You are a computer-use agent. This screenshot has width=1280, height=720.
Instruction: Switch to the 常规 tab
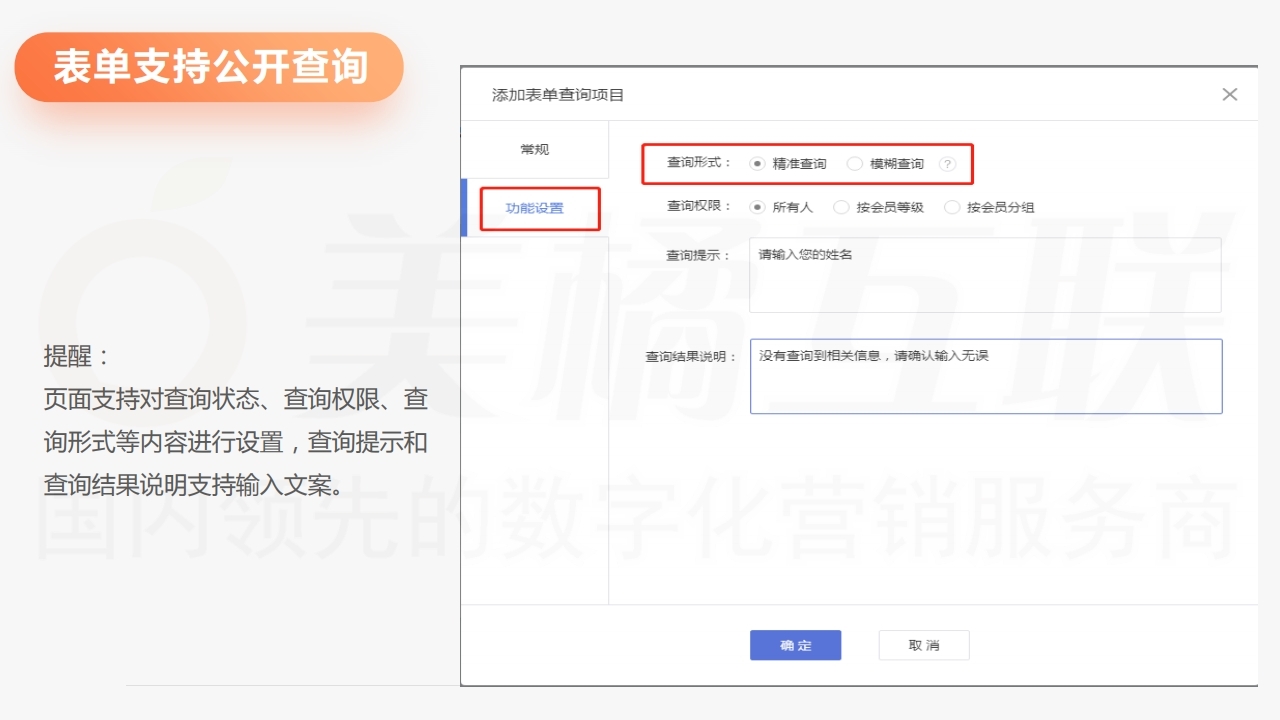tap(535, 150)
